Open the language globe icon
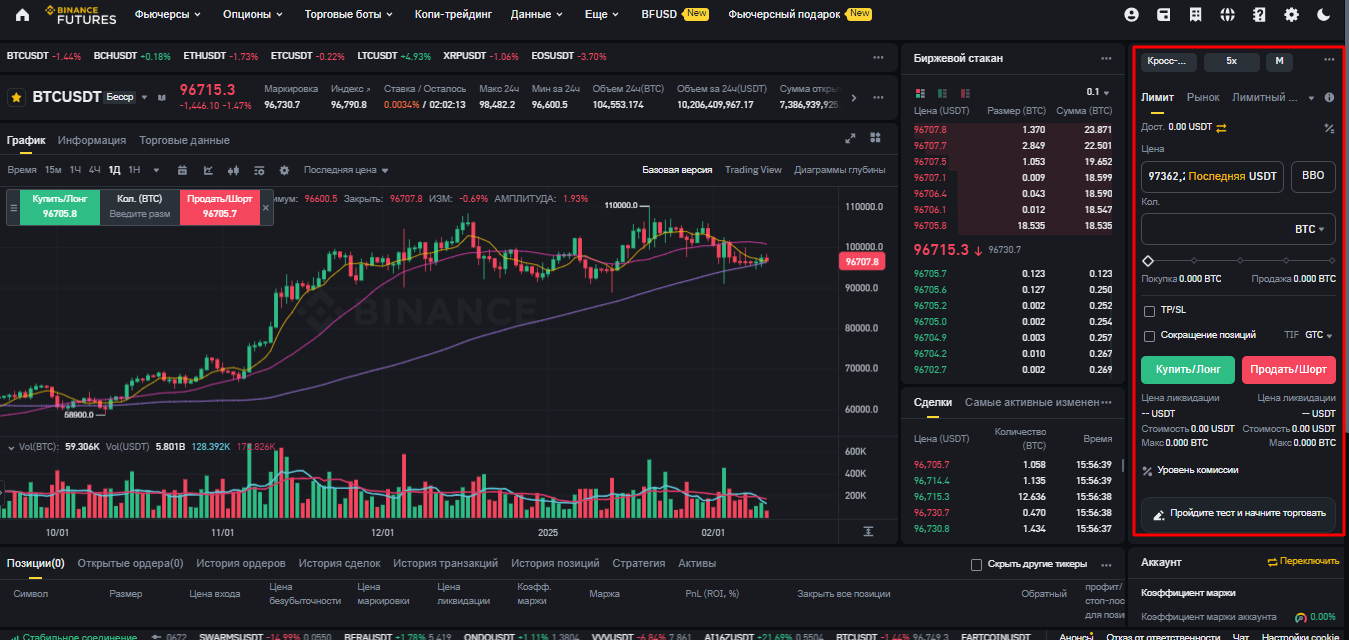 1227,15
